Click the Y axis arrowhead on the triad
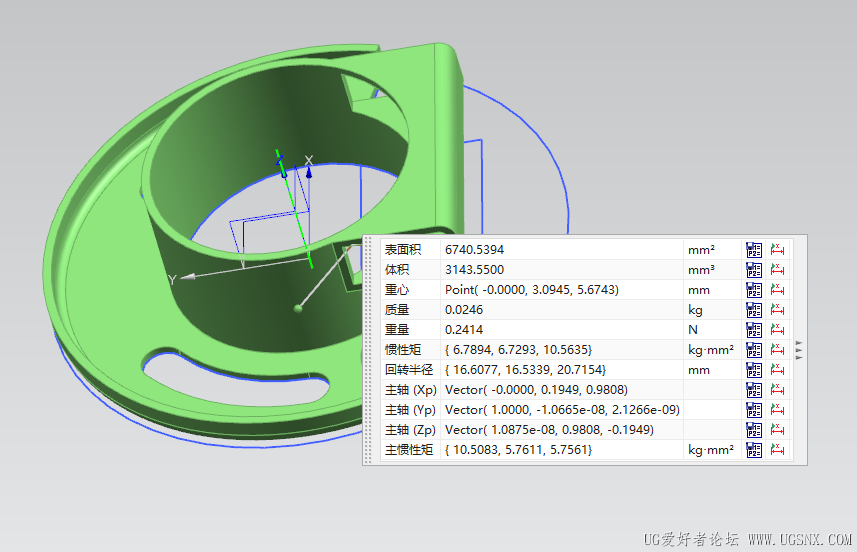The height and width of the screenshot is (552, 857). point(187,277)
